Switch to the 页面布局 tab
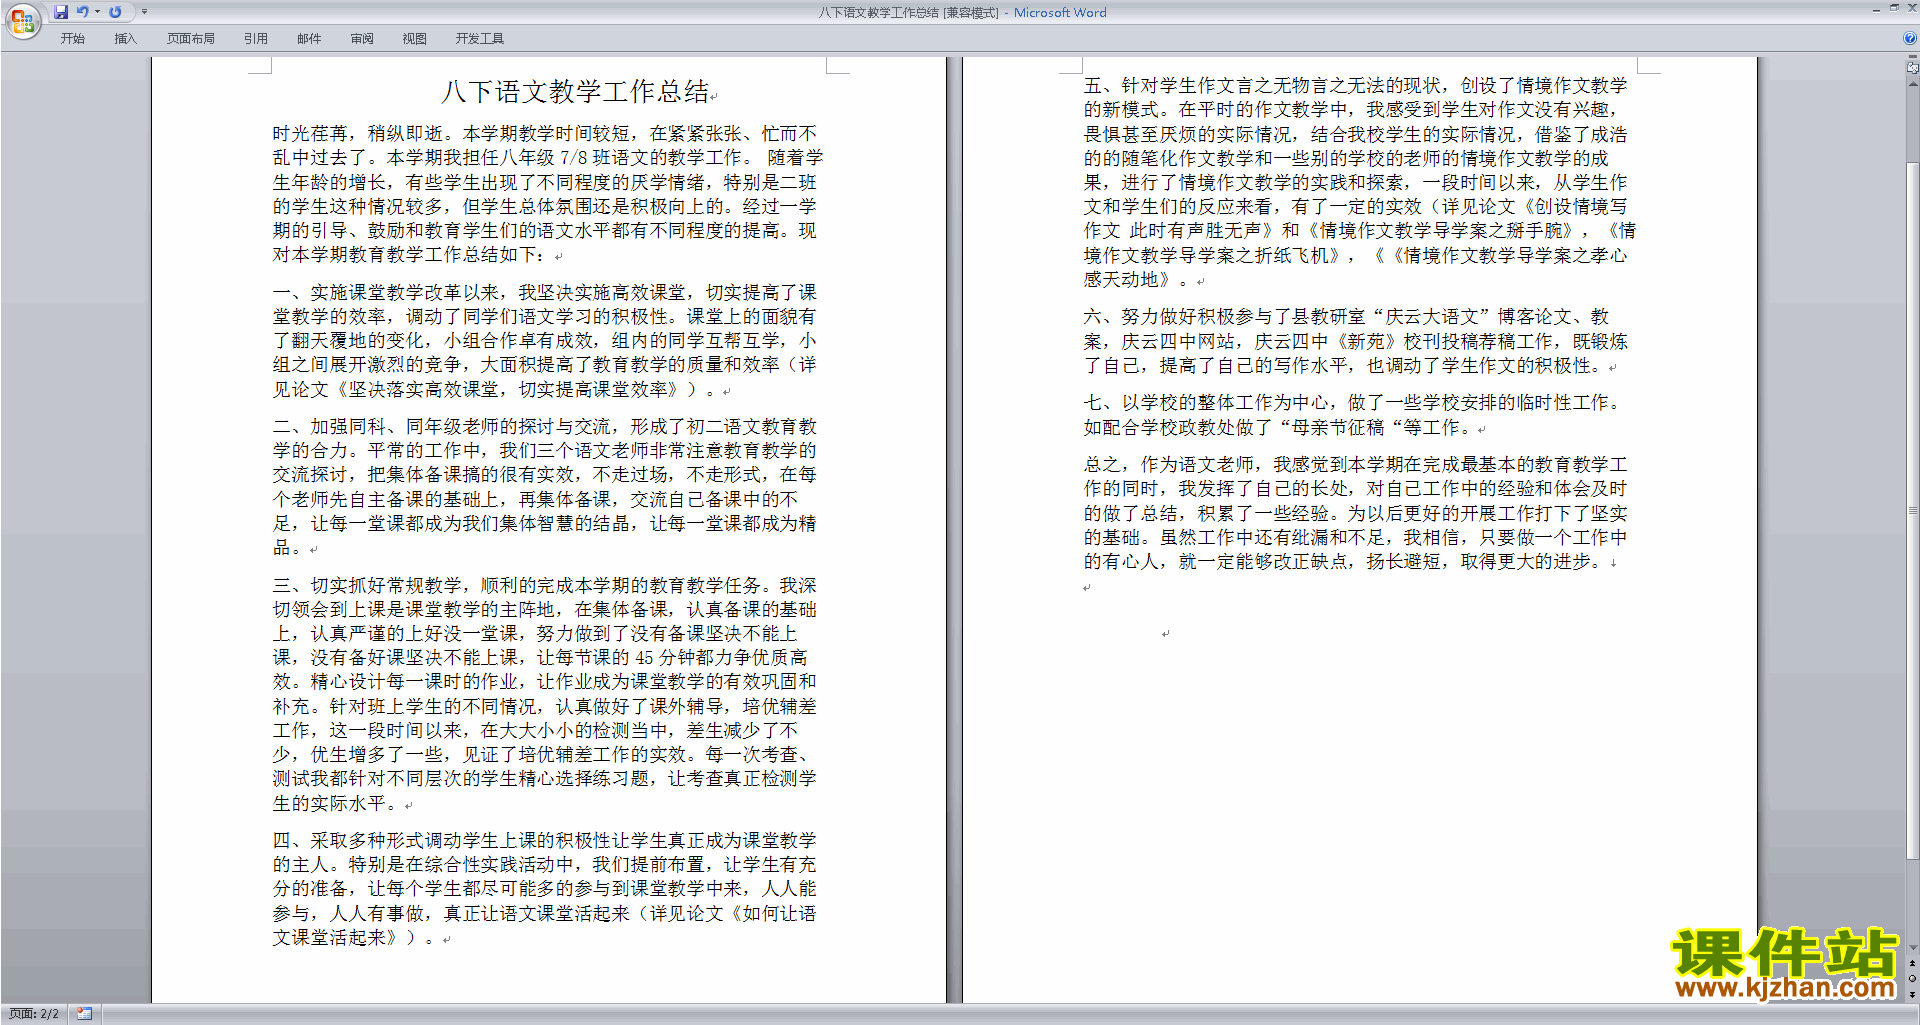Image resolution: width=1920 pixels, height=1025 pixels. pos(191,39)
